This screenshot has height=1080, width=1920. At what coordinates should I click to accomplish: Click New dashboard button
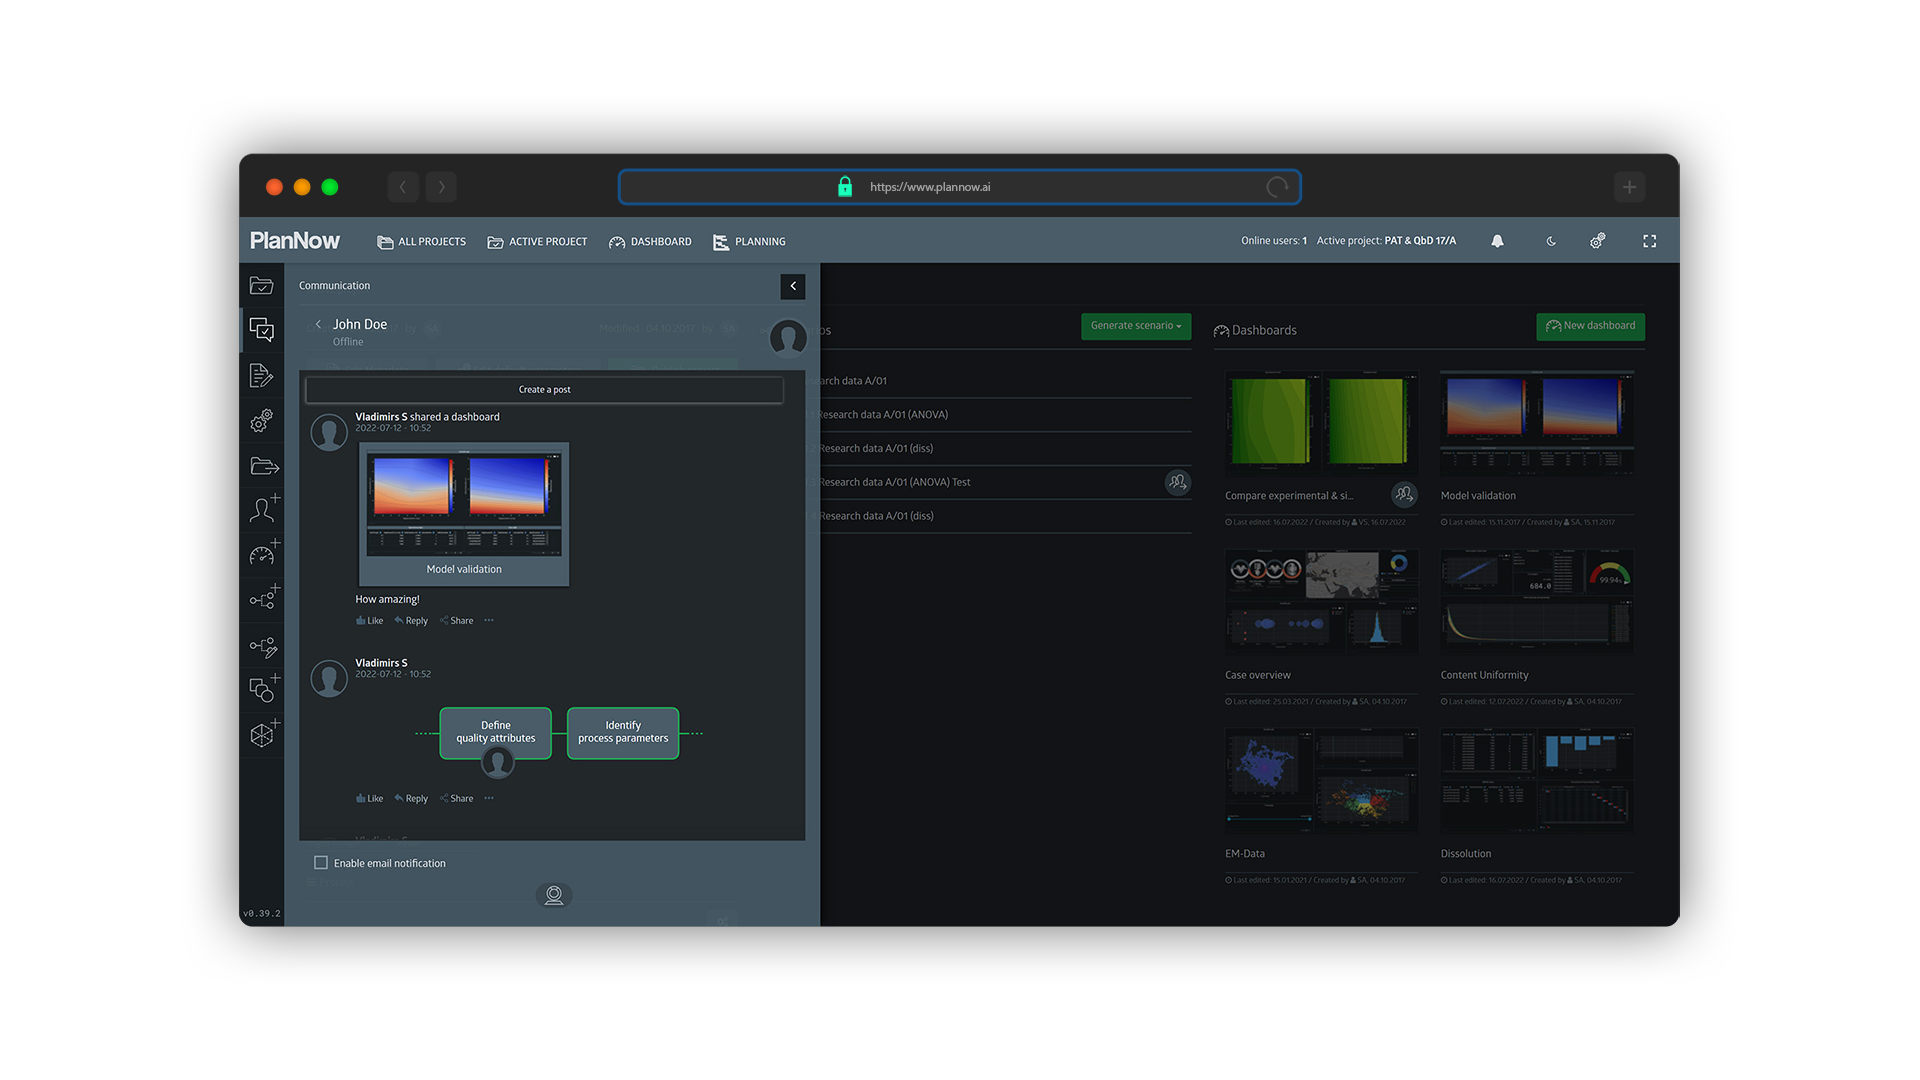point(1590,326)
